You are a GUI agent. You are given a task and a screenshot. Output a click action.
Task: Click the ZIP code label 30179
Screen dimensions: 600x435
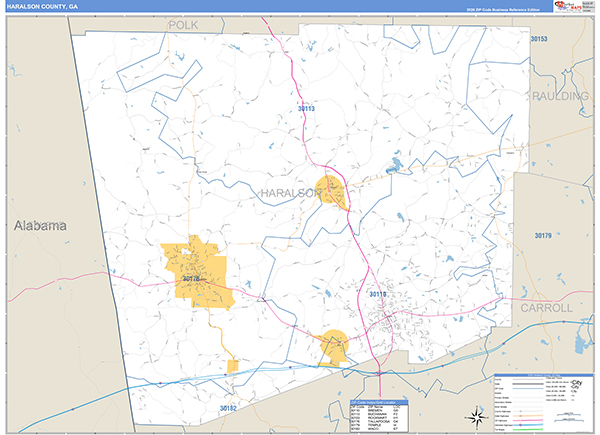pos(543,236)
